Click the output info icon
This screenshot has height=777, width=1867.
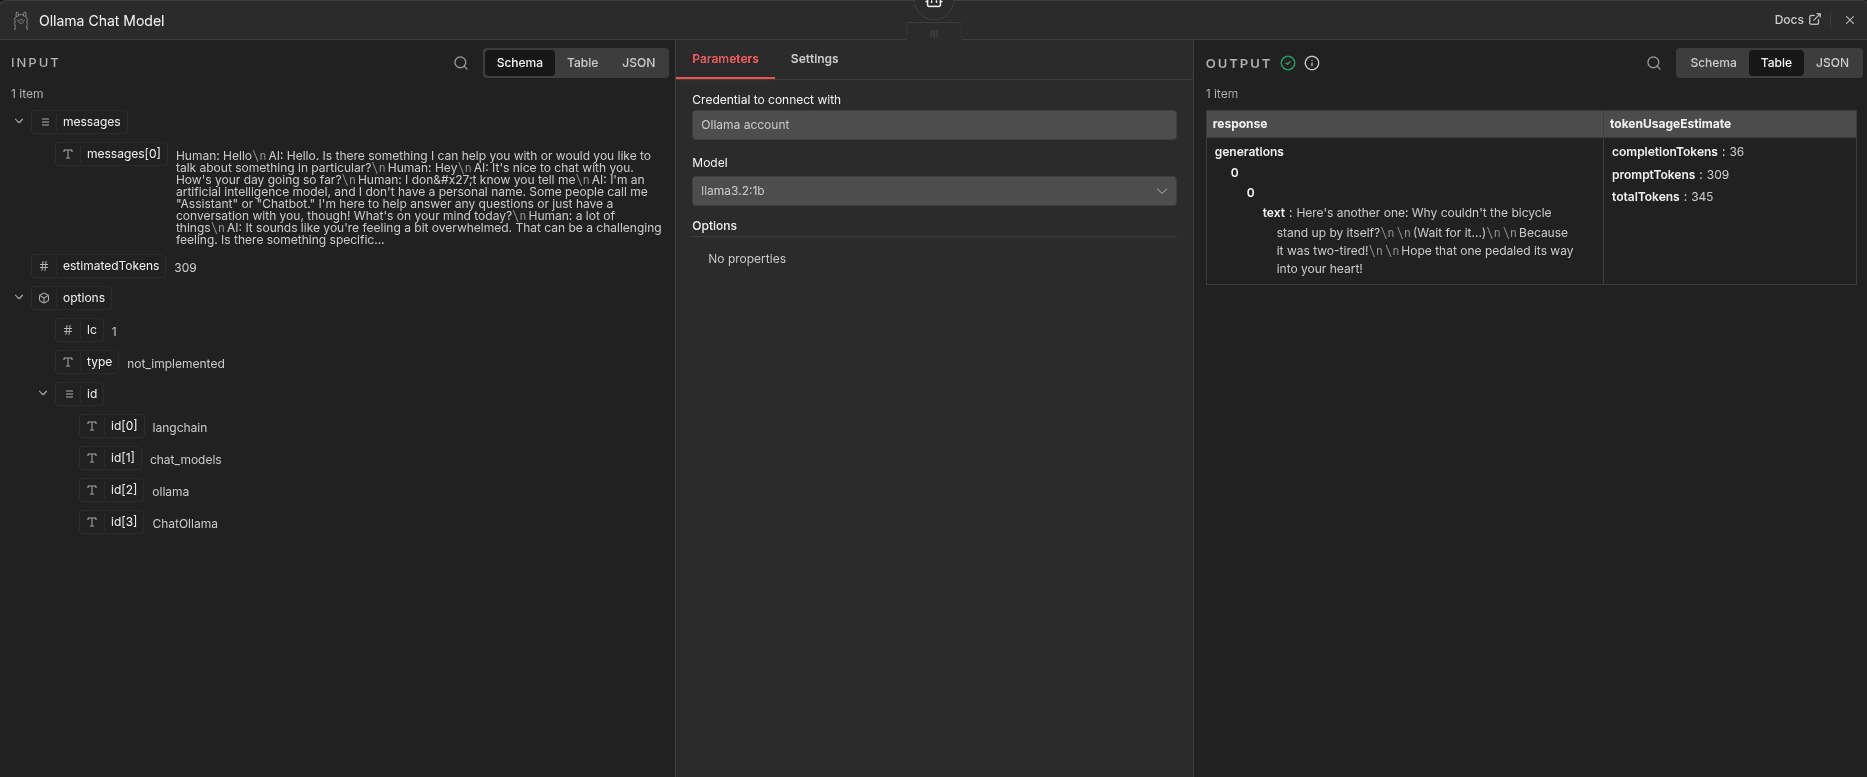1312,63
